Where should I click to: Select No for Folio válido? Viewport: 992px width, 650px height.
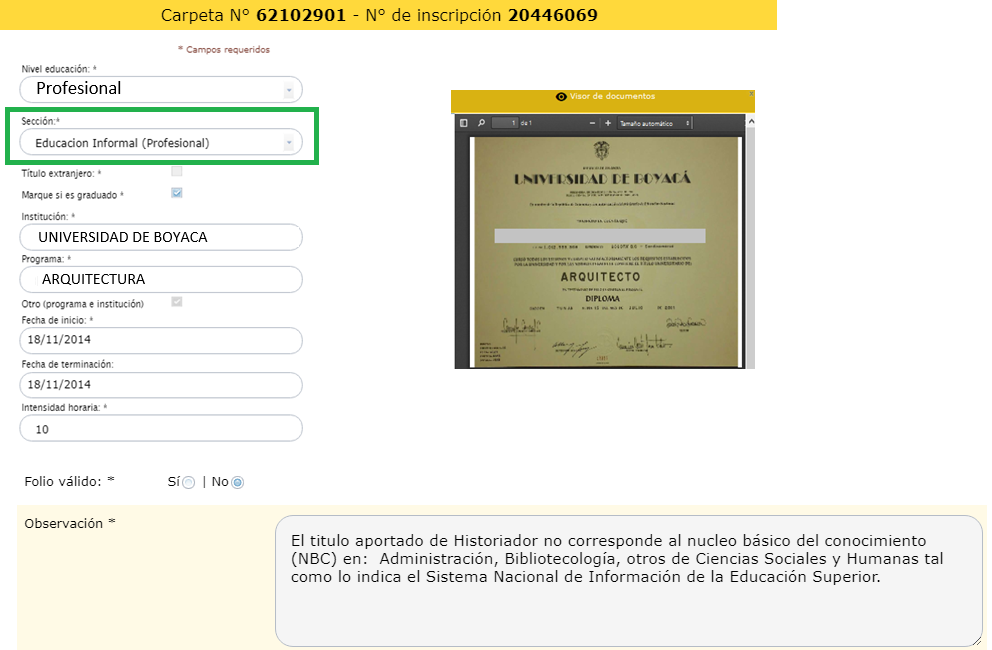tap(237, 482)
